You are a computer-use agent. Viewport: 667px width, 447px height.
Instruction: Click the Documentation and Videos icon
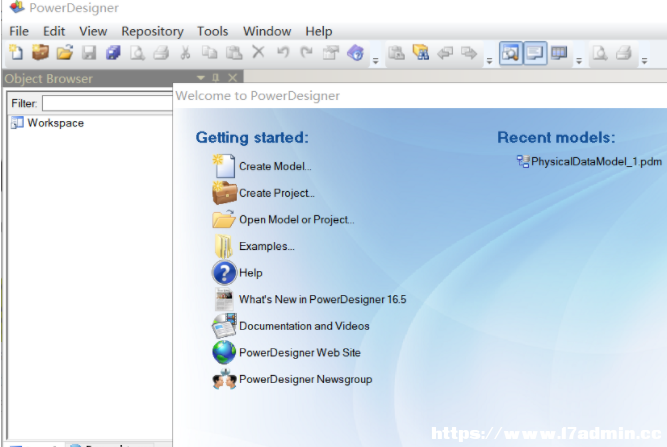tap(224, 326)
